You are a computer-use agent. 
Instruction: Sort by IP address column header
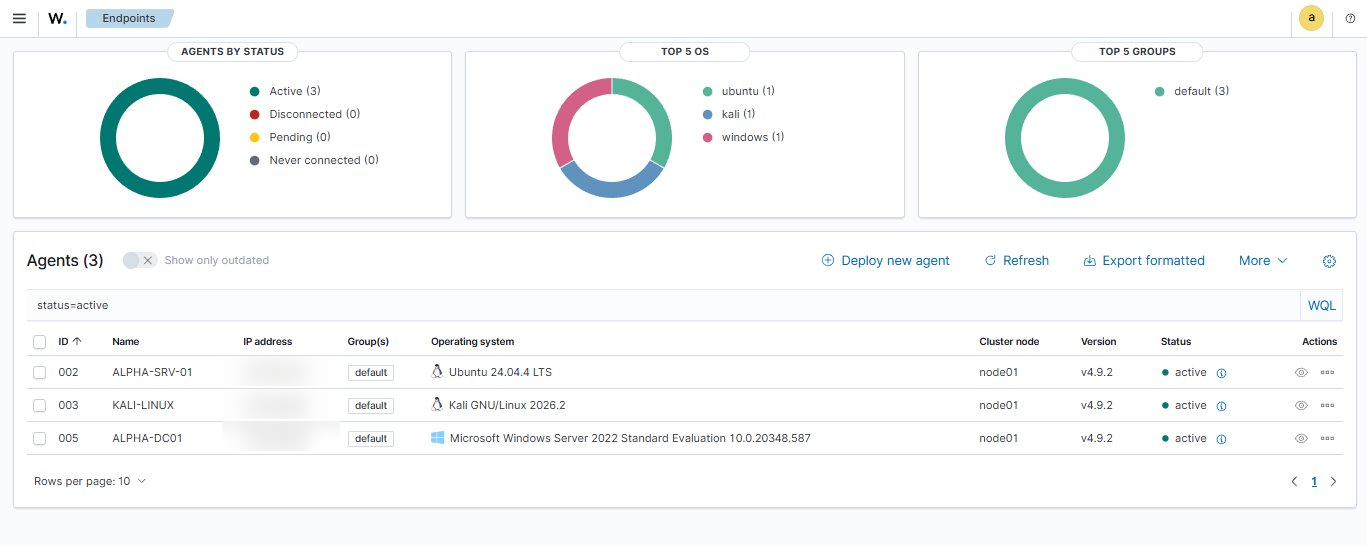(268, 341)
